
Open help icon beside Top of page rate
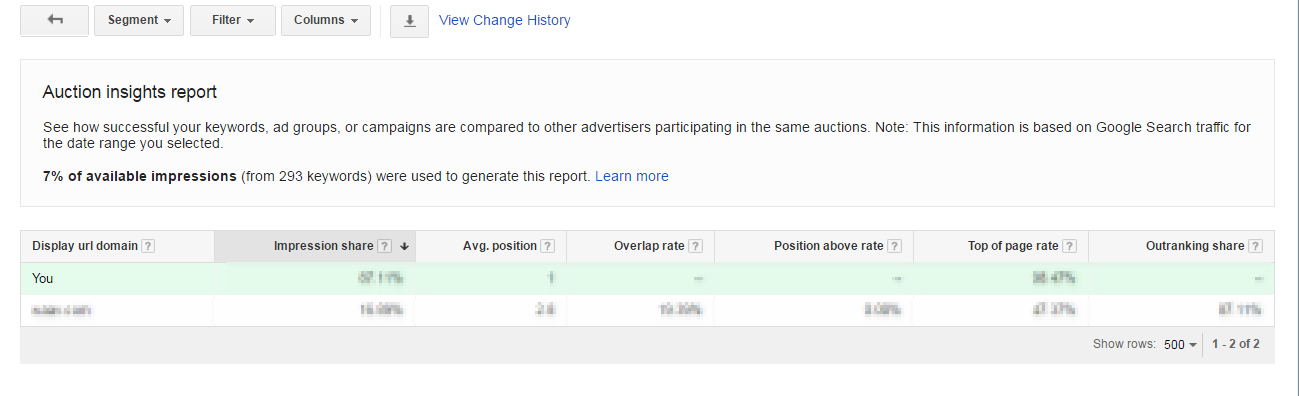pyautogui.click(x=1069, y=246)
